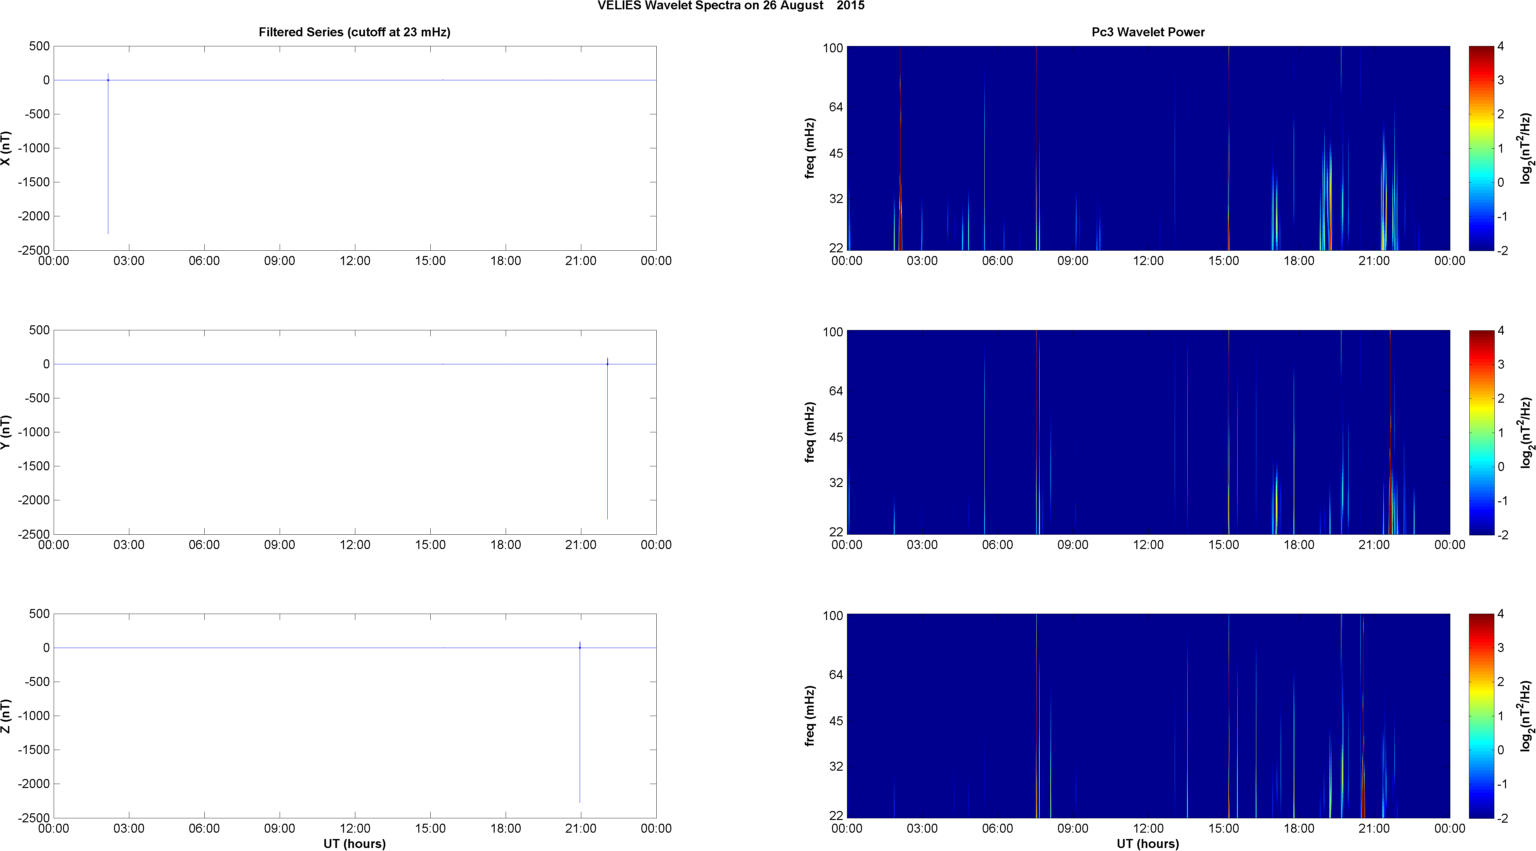
Task: Click the "4" tick on the X spectrum color bar
Action: click(1501, 47)
